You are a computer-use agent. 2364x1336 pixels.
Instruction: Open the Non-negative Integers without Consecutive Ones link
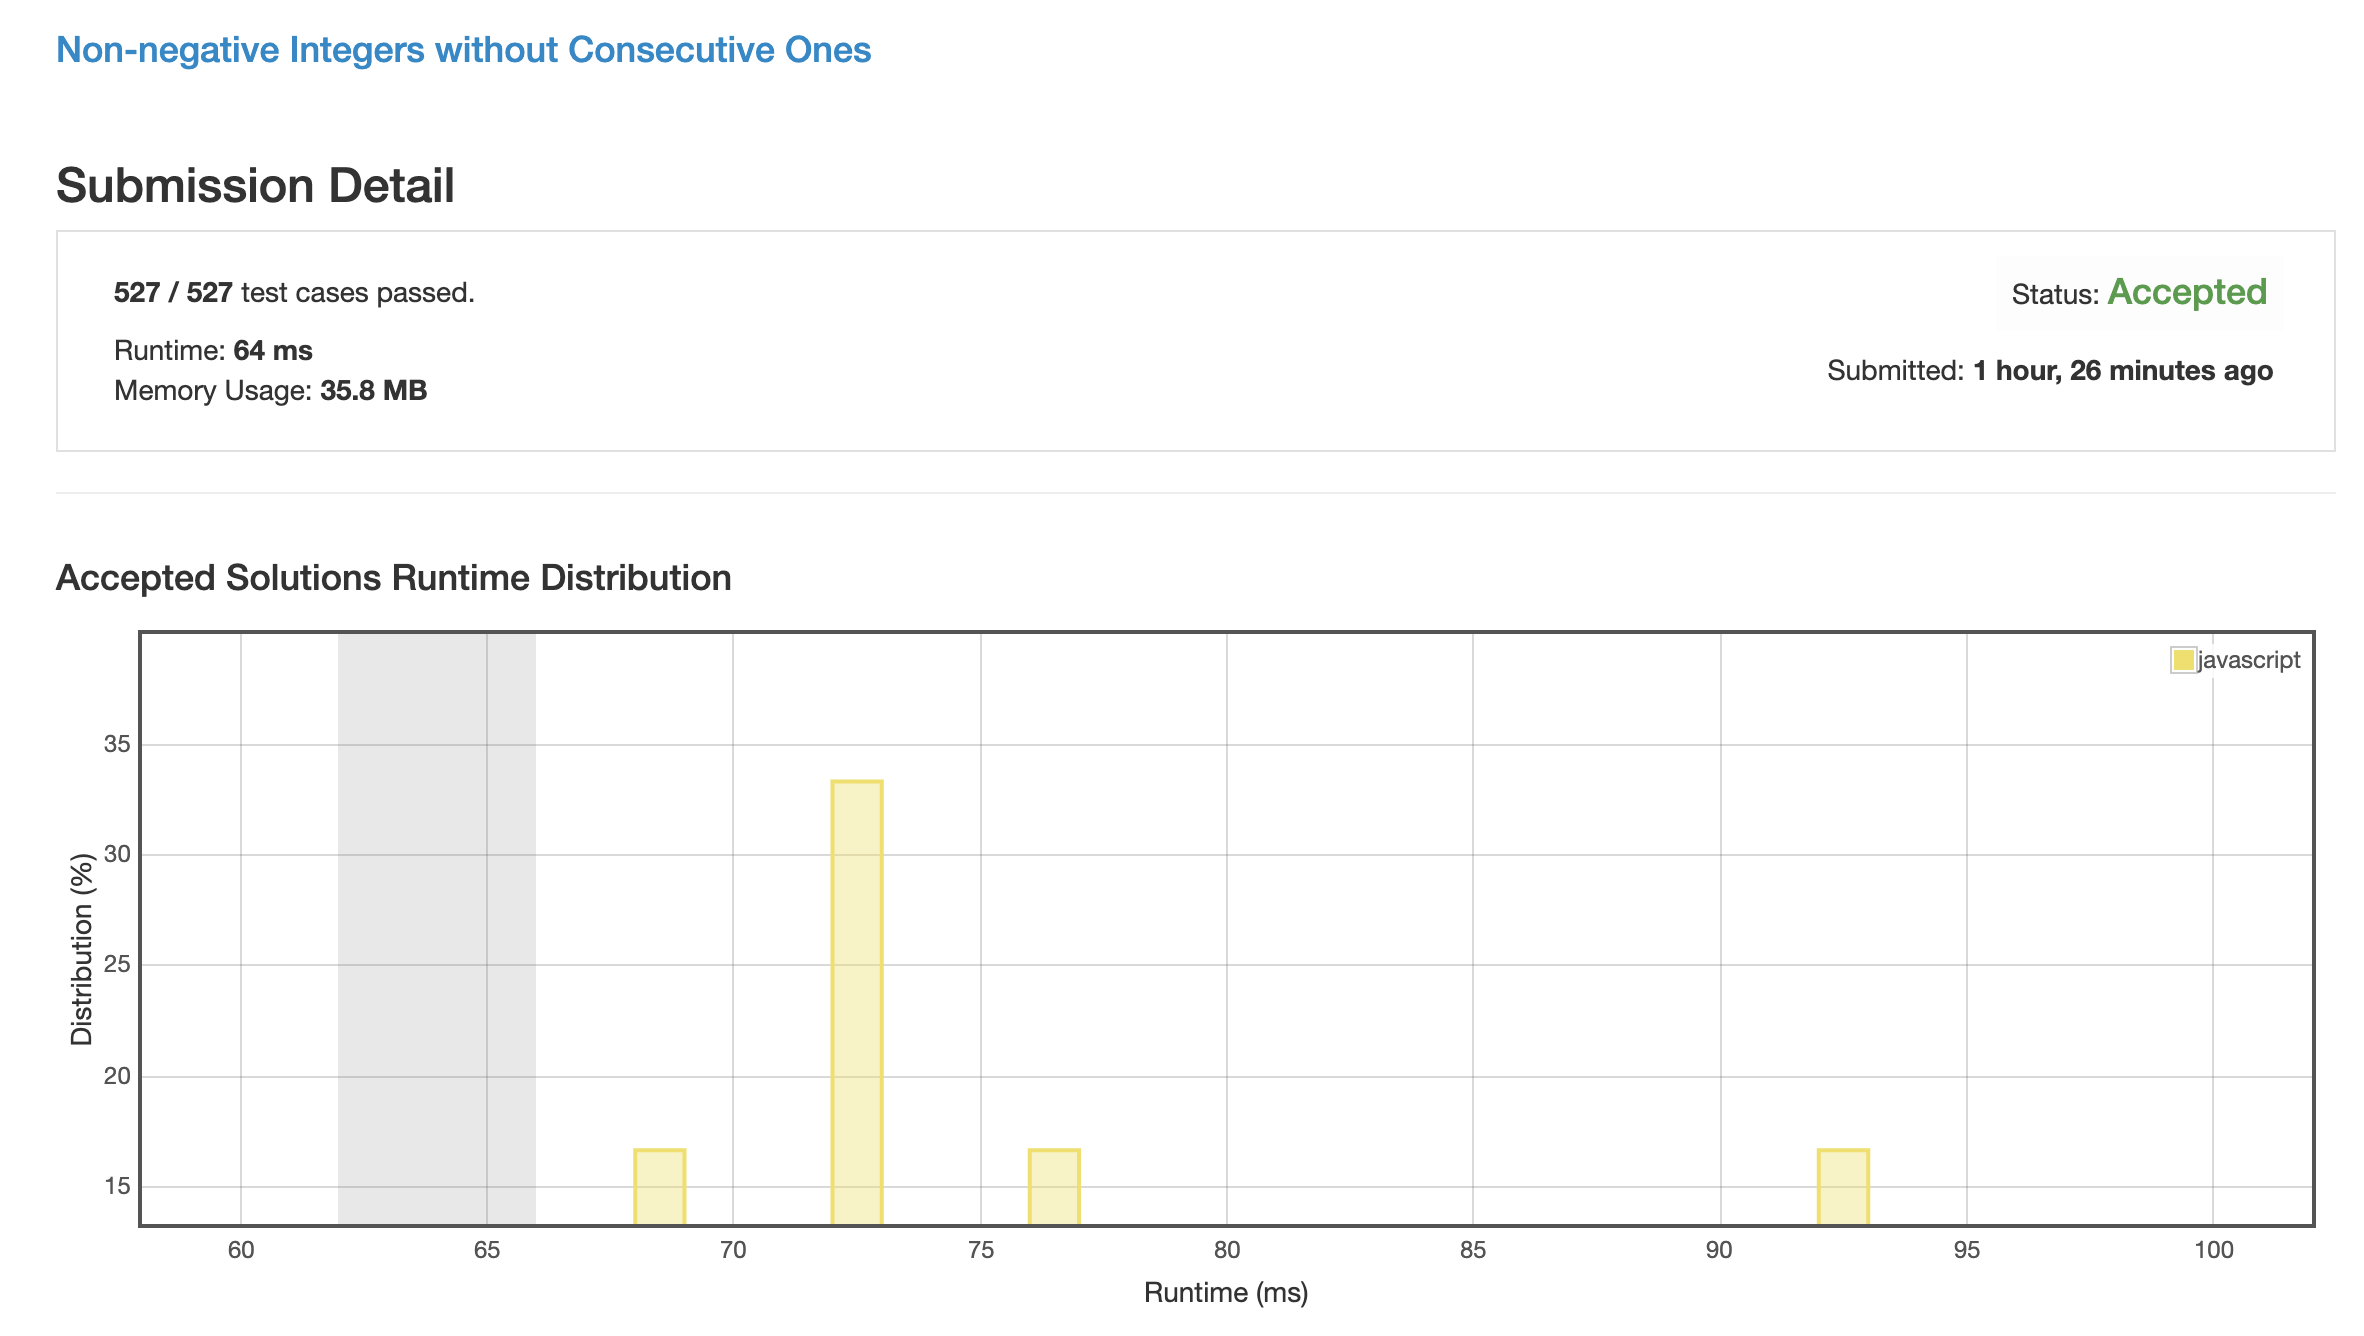click(463, 50)
